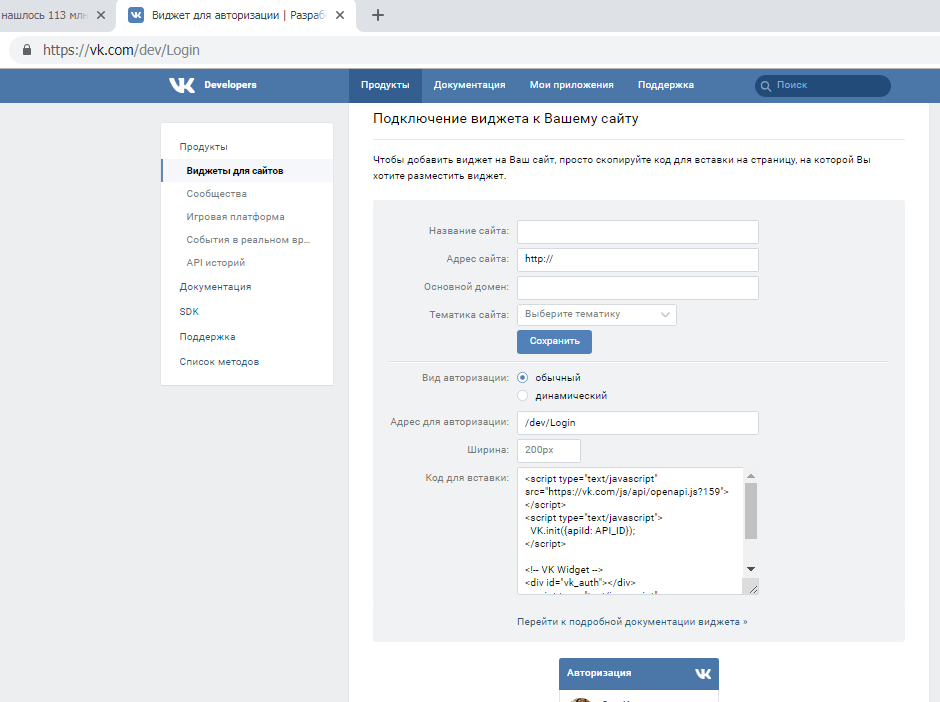Click the Поиск search box in the header
The image size is (940, 702).
coord(822,86)
